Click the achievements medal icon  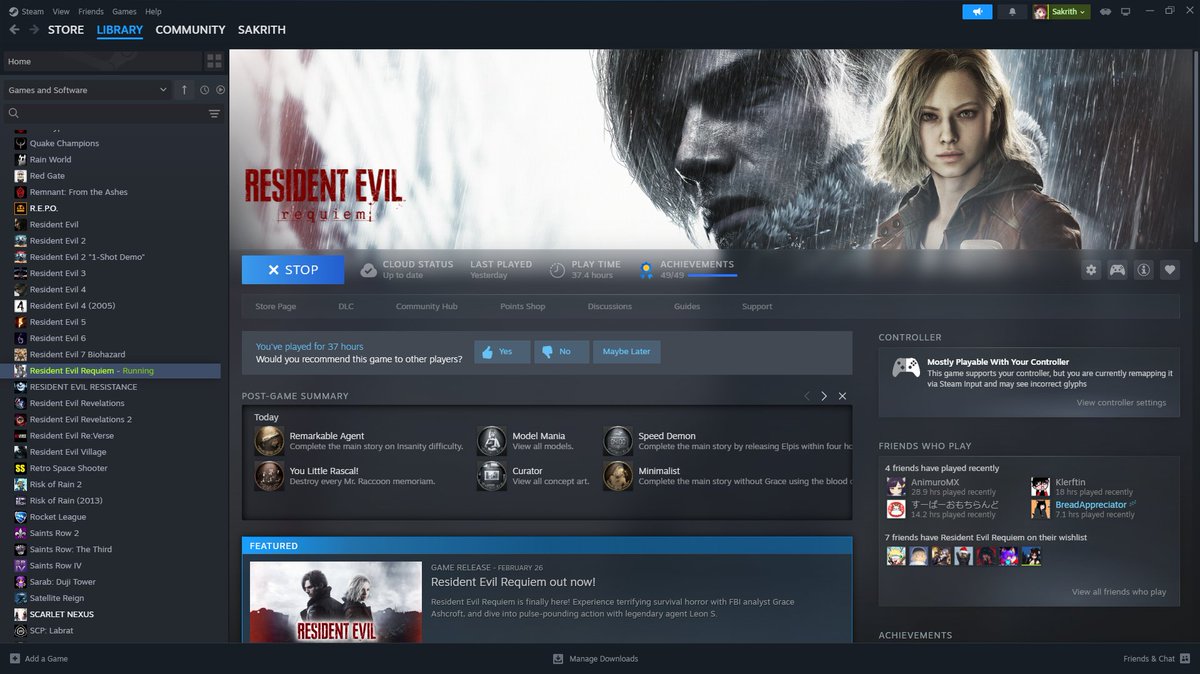(x=646, y=270)
